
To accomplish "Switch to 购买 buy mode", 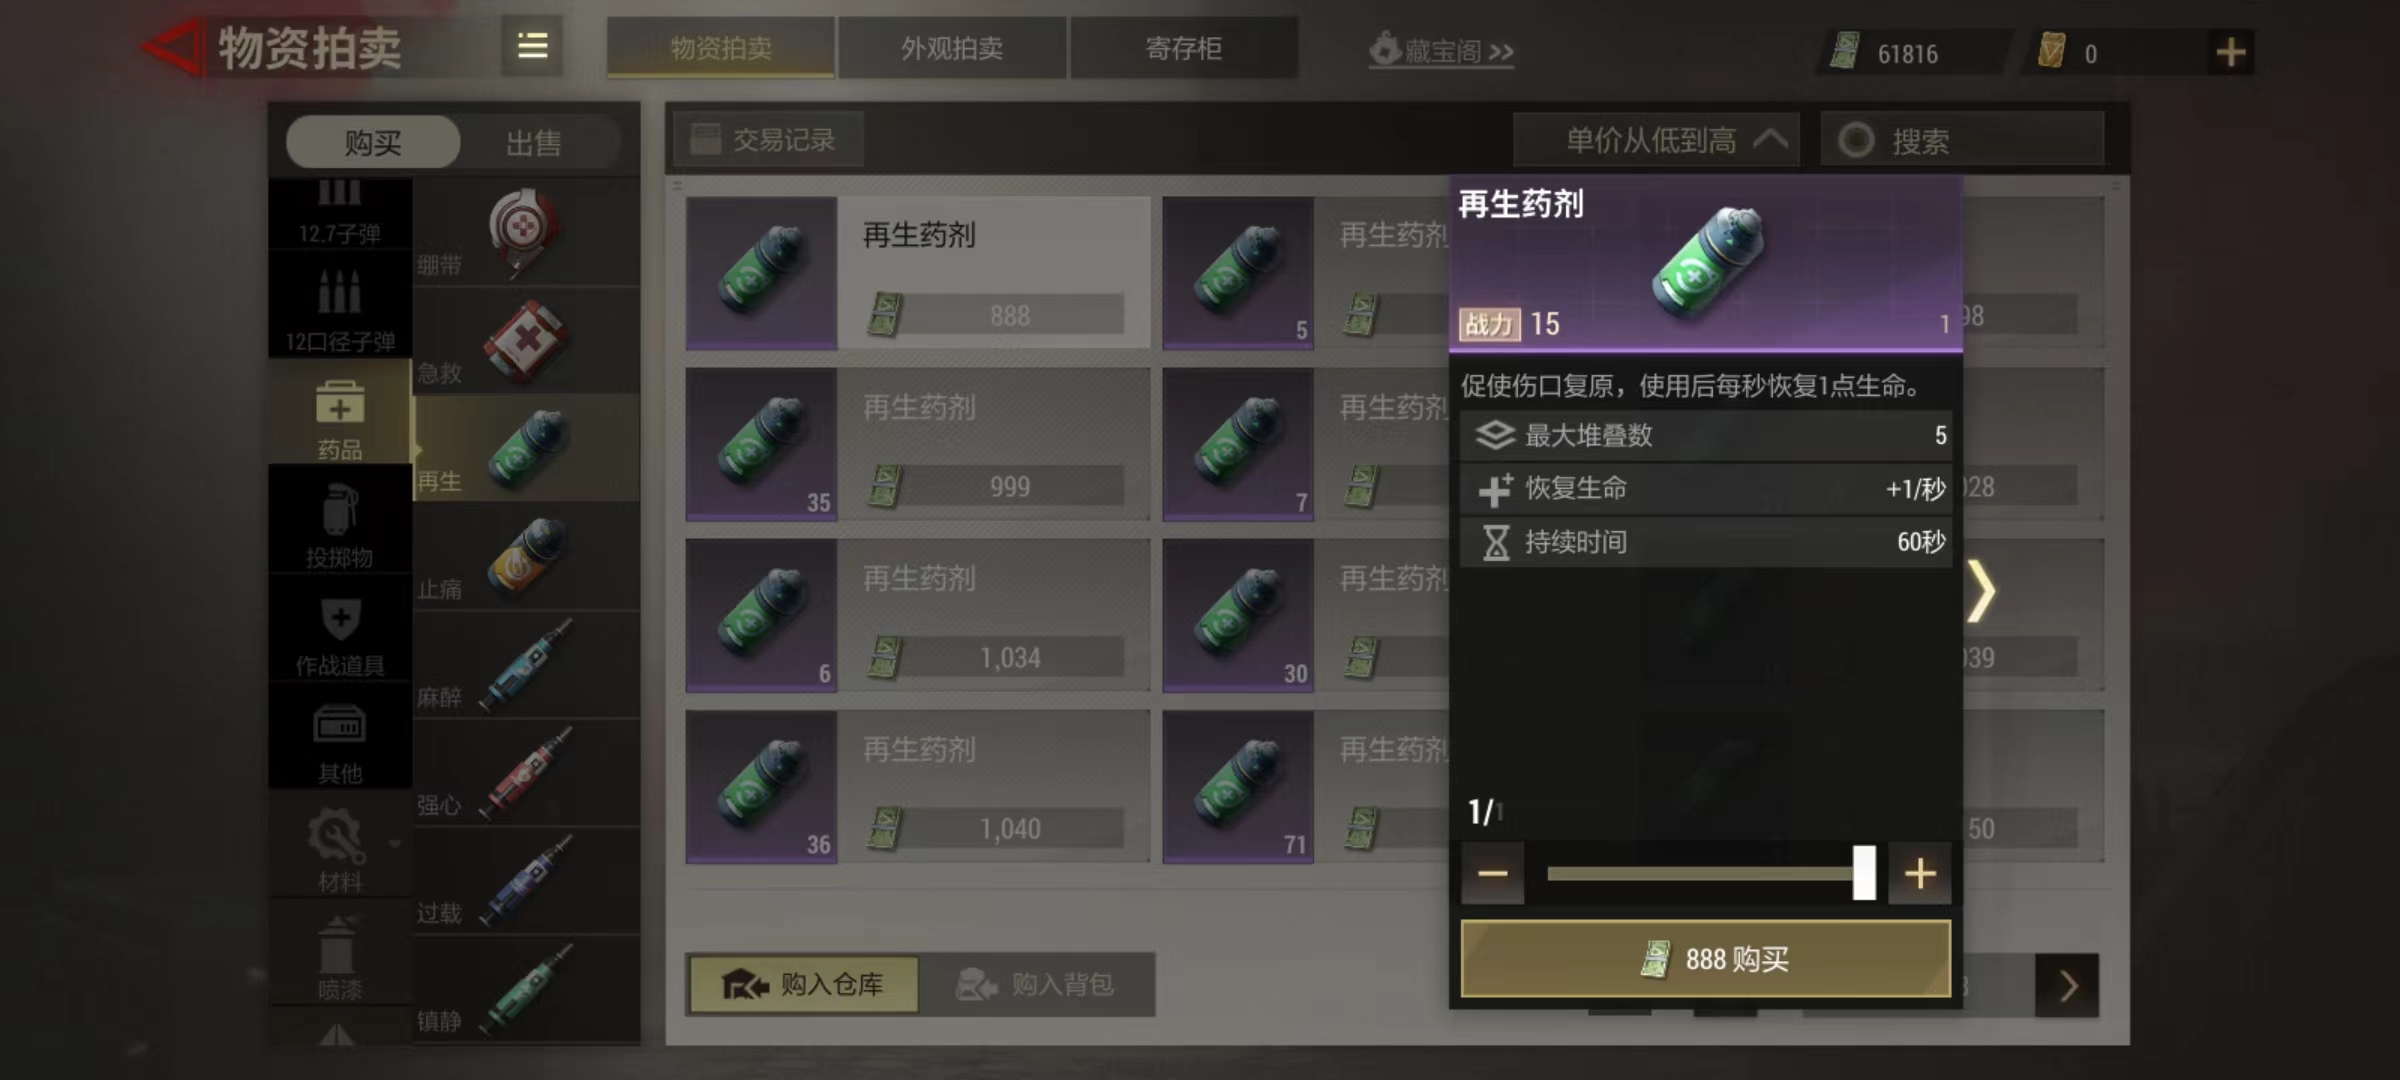I will 373,142.
